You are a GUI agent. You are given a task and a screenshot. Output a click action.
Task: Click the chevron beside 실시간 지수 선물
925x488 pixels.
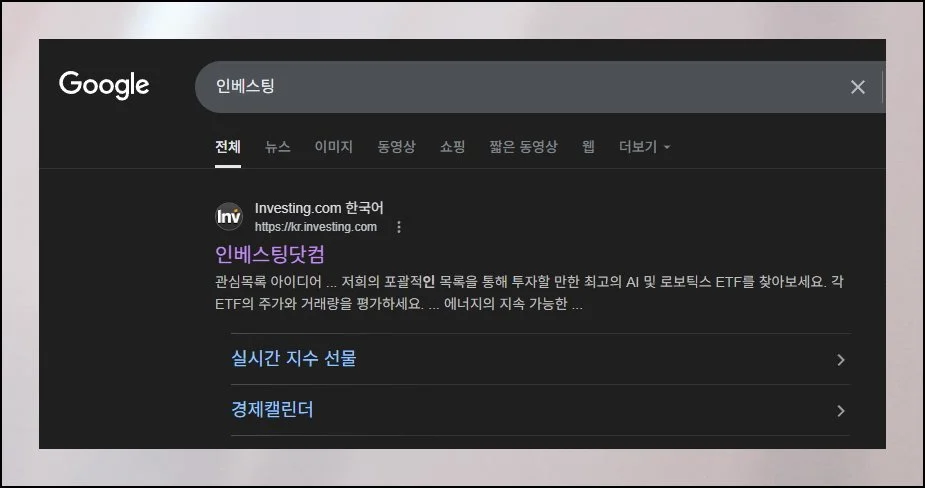coord(840,360)
